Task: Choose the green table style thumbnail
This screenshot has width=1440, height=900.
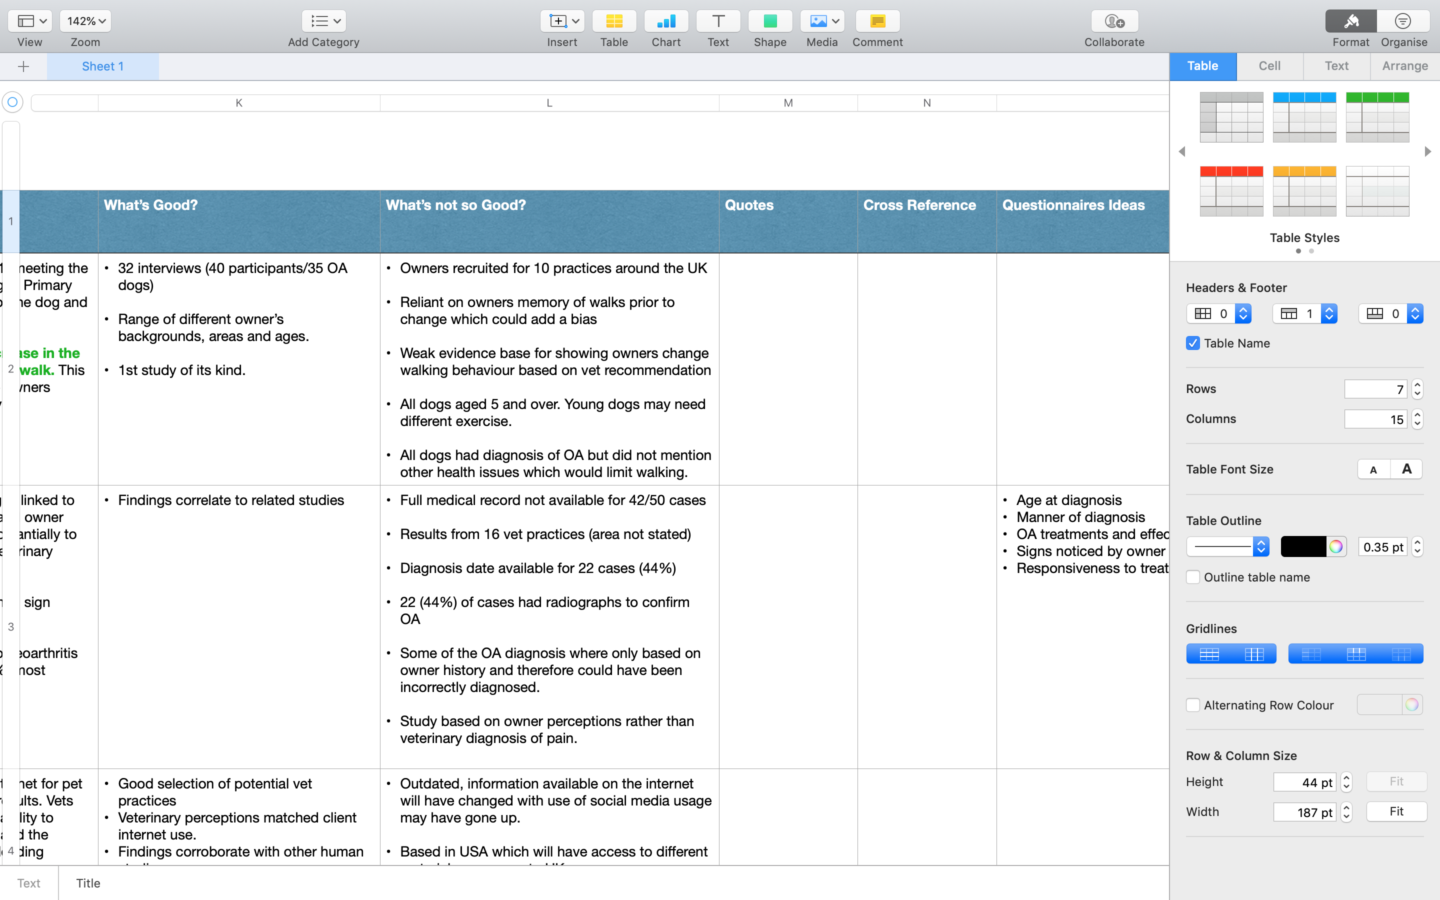Action: tap(1377, 117)
